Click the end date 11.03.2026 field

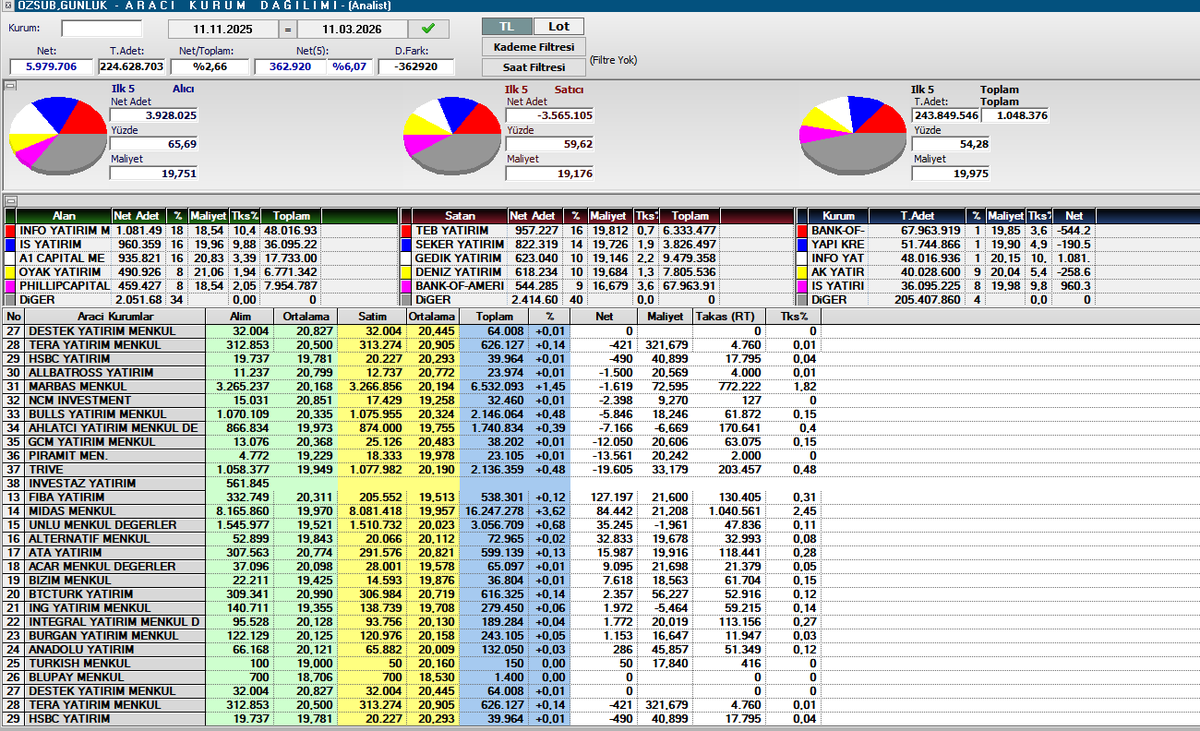(x=353, y=30)
